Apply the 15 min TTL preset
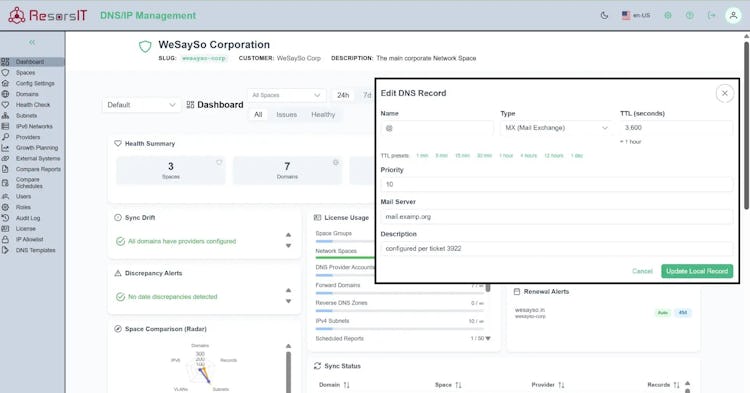The image size is (750, 393). (463, 156)
